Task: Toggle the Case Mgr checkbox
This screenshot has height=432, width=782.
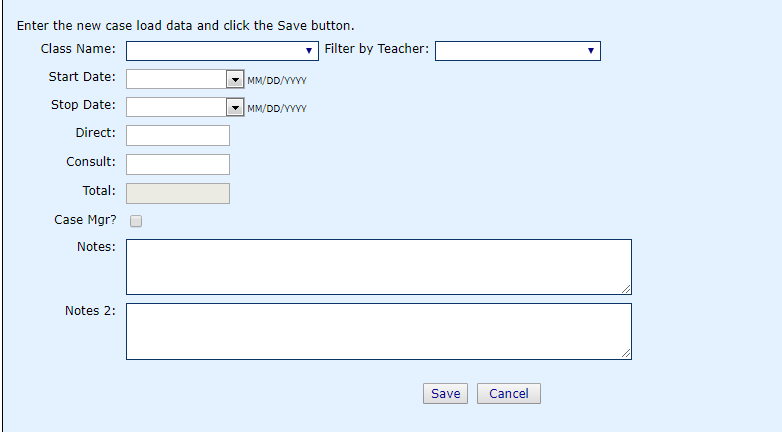Action: coord(136,221)
